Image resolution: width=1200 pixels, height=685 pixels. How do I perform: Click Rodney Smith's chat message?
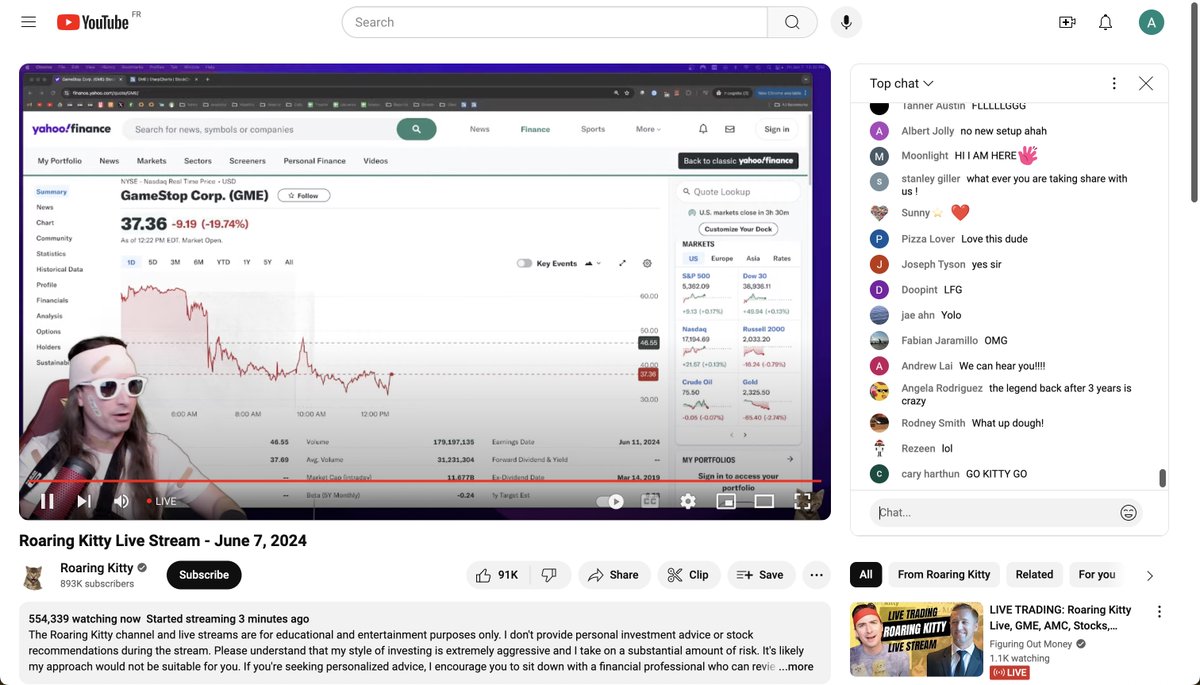click(1008, 423)
